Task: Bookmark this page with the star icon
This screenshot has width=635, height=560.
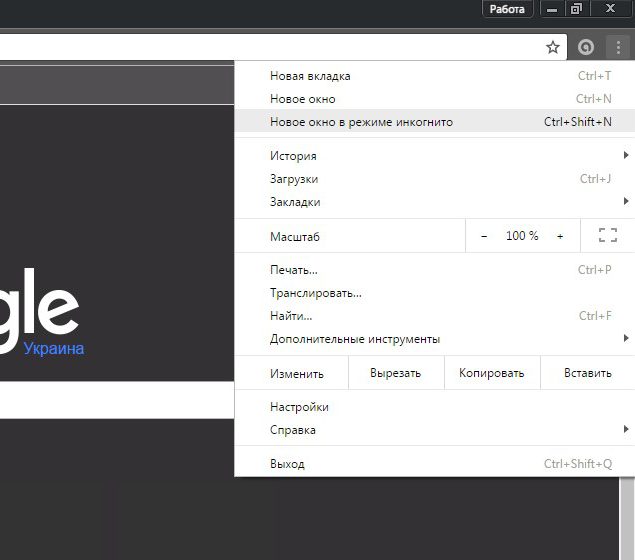Action: coord(553,47)
